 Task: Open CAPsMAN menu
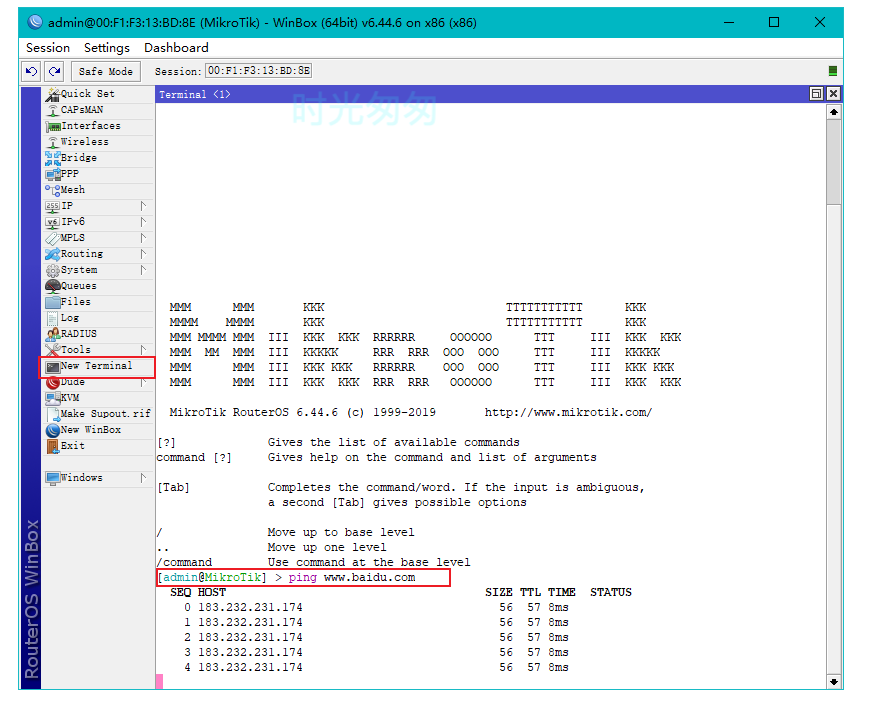(98, 110)
